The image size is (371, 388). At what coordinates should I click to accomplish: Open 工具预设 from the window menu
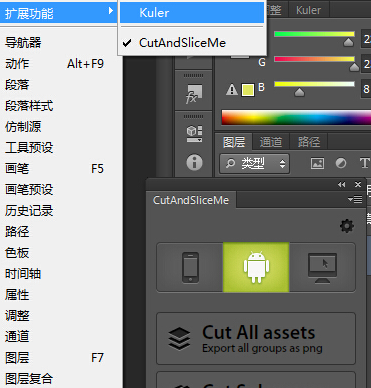[x=60, y=148]
